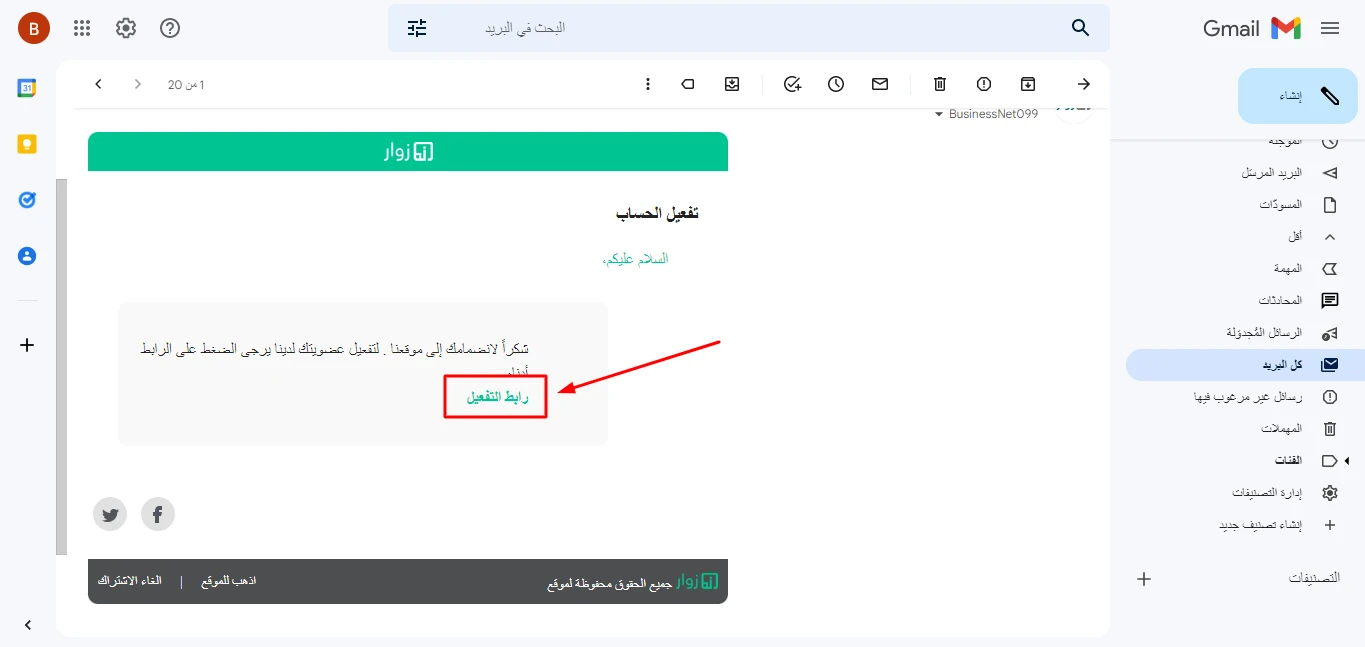
Task: Click the تفعيل الحساب email heading
Action: pyautogui.click(x=657, y=213)
